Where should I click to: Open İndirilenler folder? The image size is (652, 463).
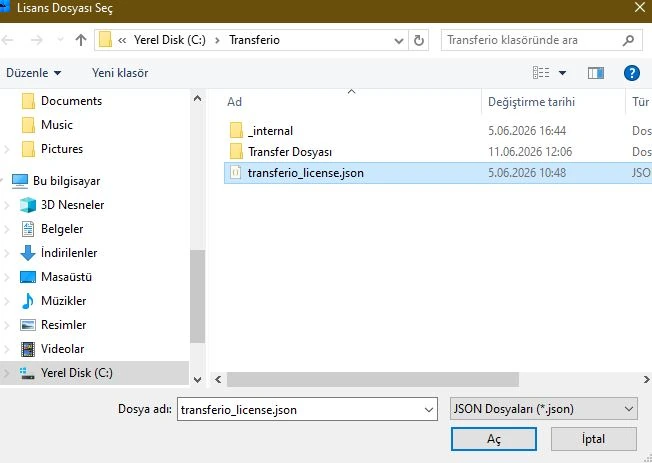point(69,253)
